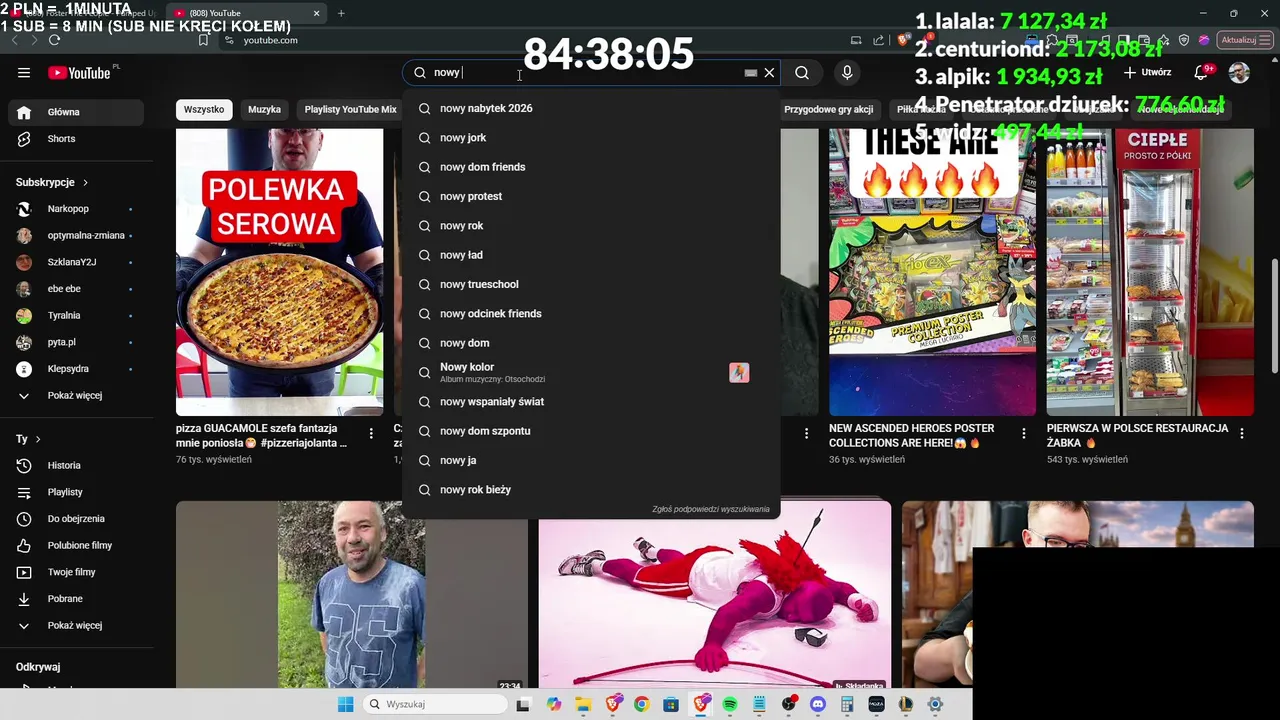Open the Utwórz create button
Image resolution: width=1280 pixels, height=720 pixels.
pos(1147,72)
